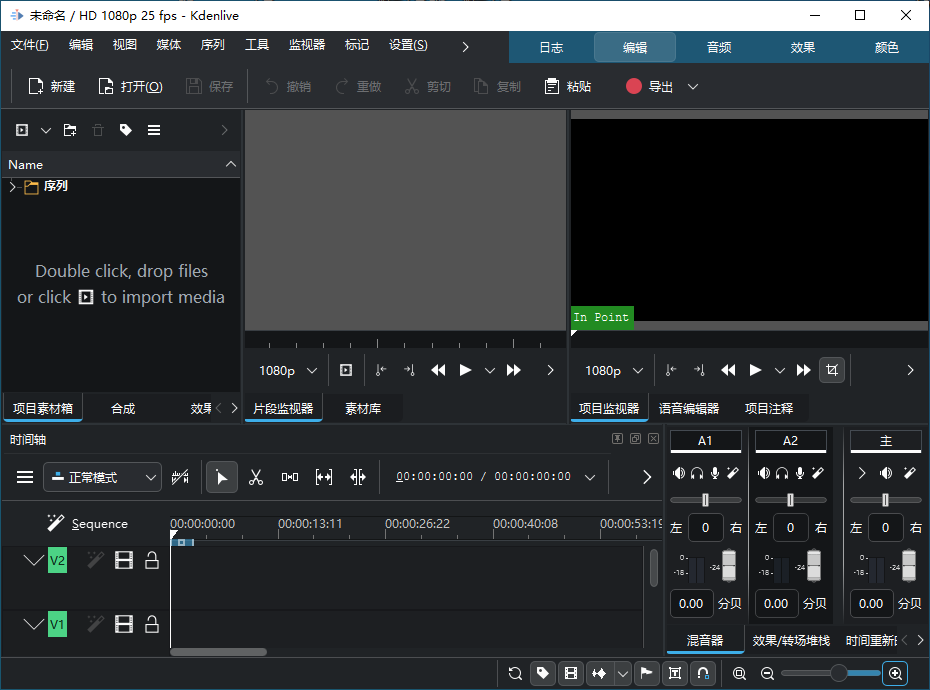Viewport: 930px width, 690px height.
Task: Fast forward in the project monitor
Action: 804,370
